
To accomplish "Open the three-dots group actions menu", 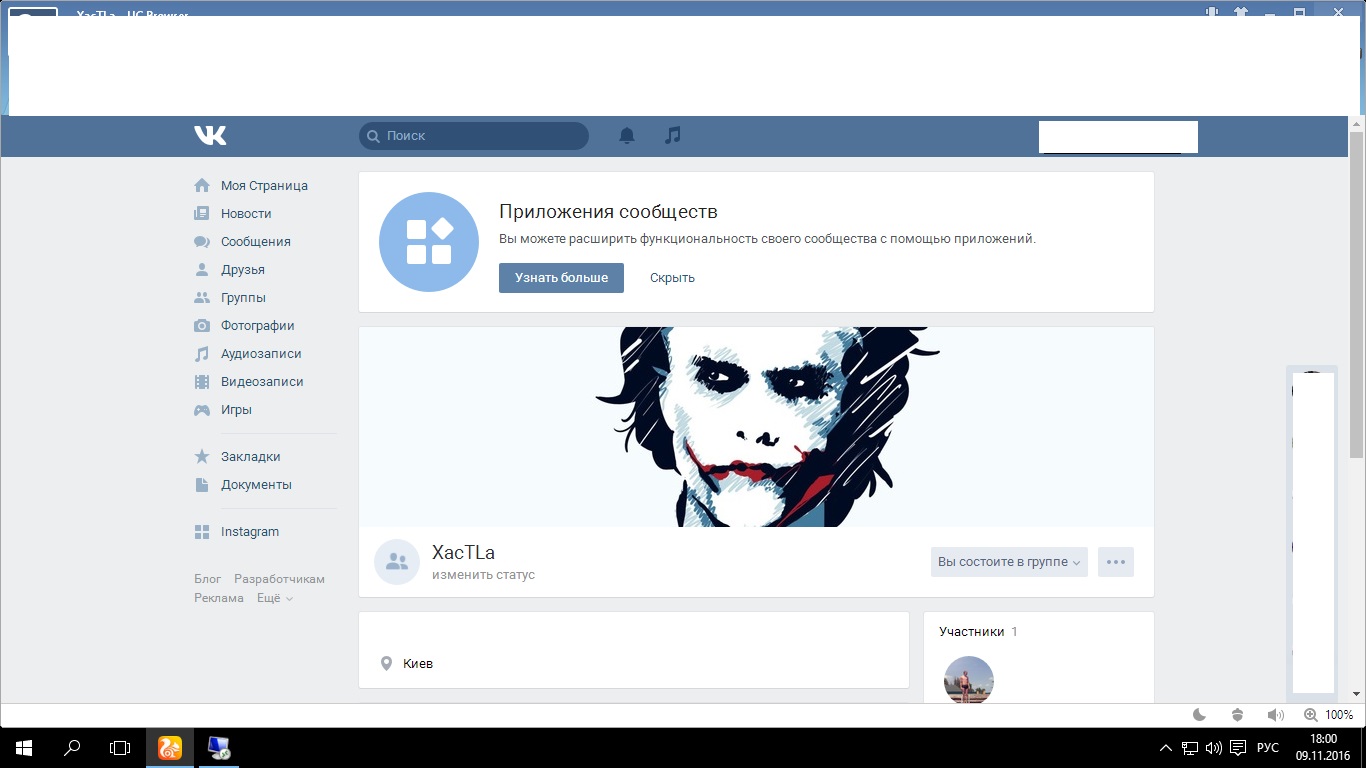I will 1116,562.
